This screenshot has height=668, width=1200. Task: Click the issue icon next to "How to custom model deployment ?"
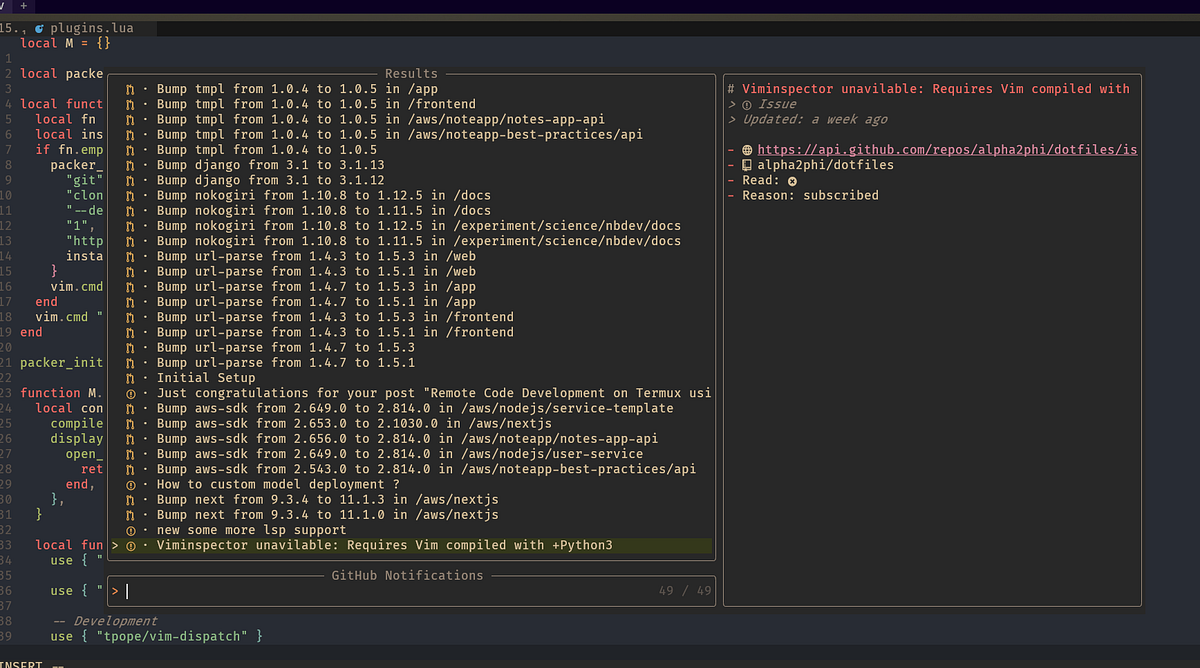point(129,484)
